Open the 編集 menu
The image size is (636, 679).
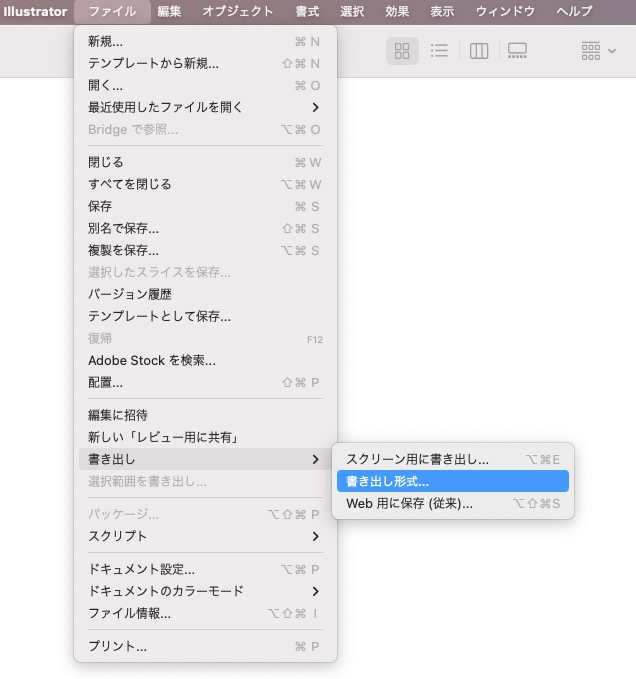click(169, 11)
